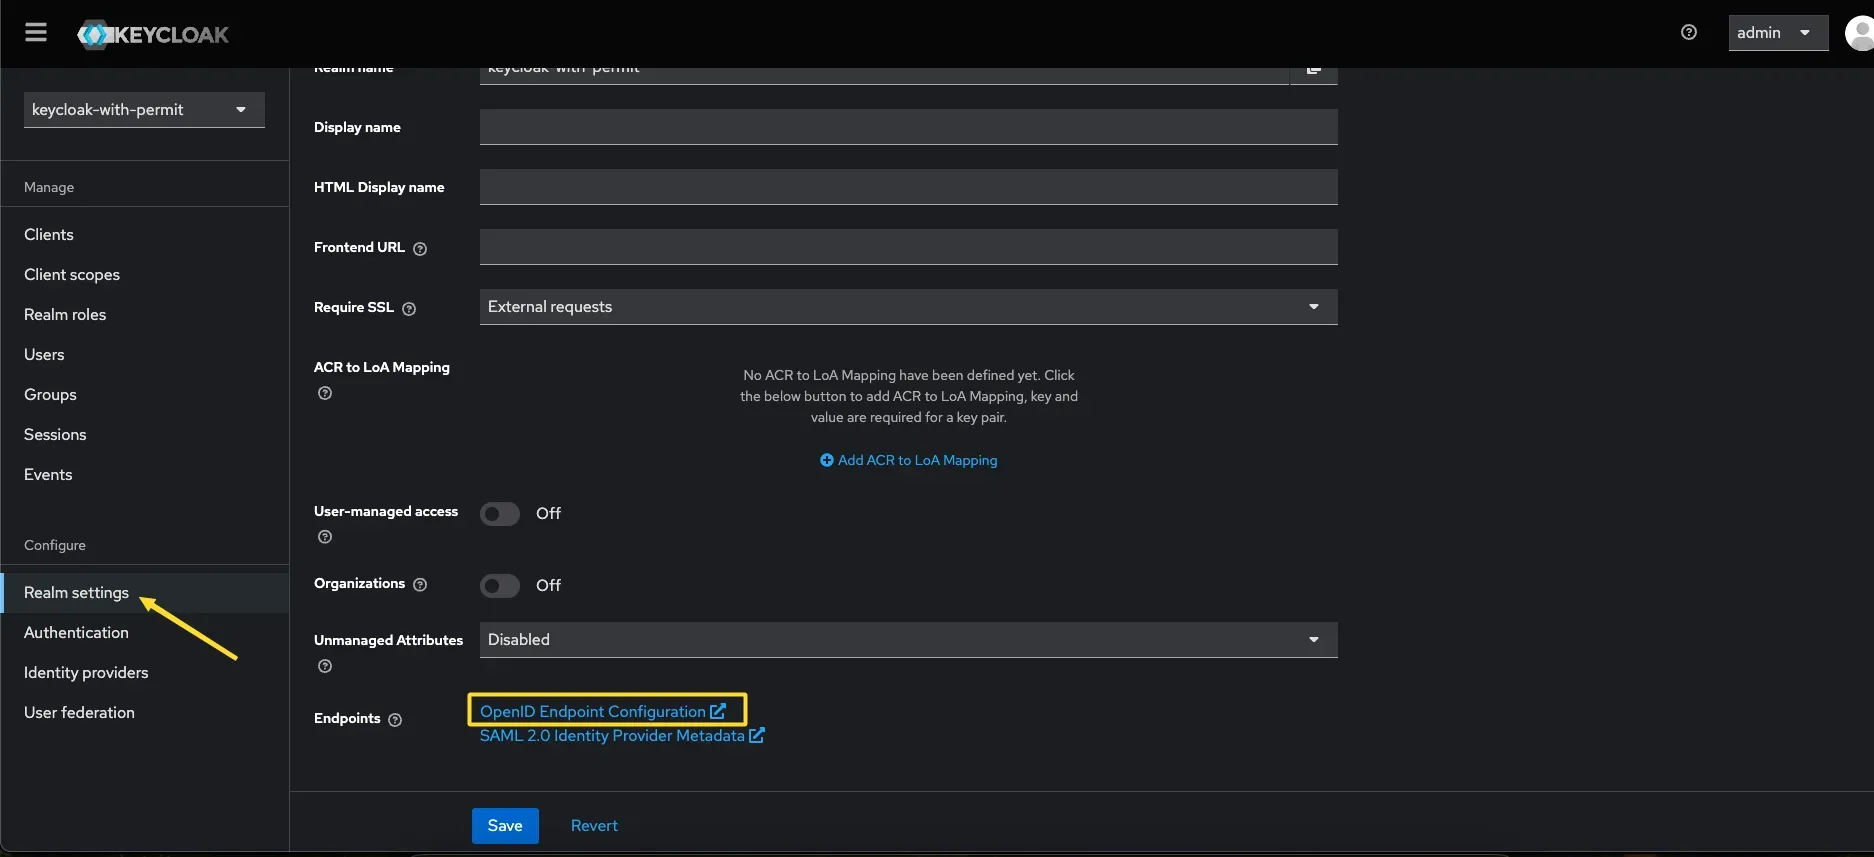Image resolution: width=1874 pixels, height=857 pixels.
Task: Toggle User-managed access switch
Action: coord(500,514)
